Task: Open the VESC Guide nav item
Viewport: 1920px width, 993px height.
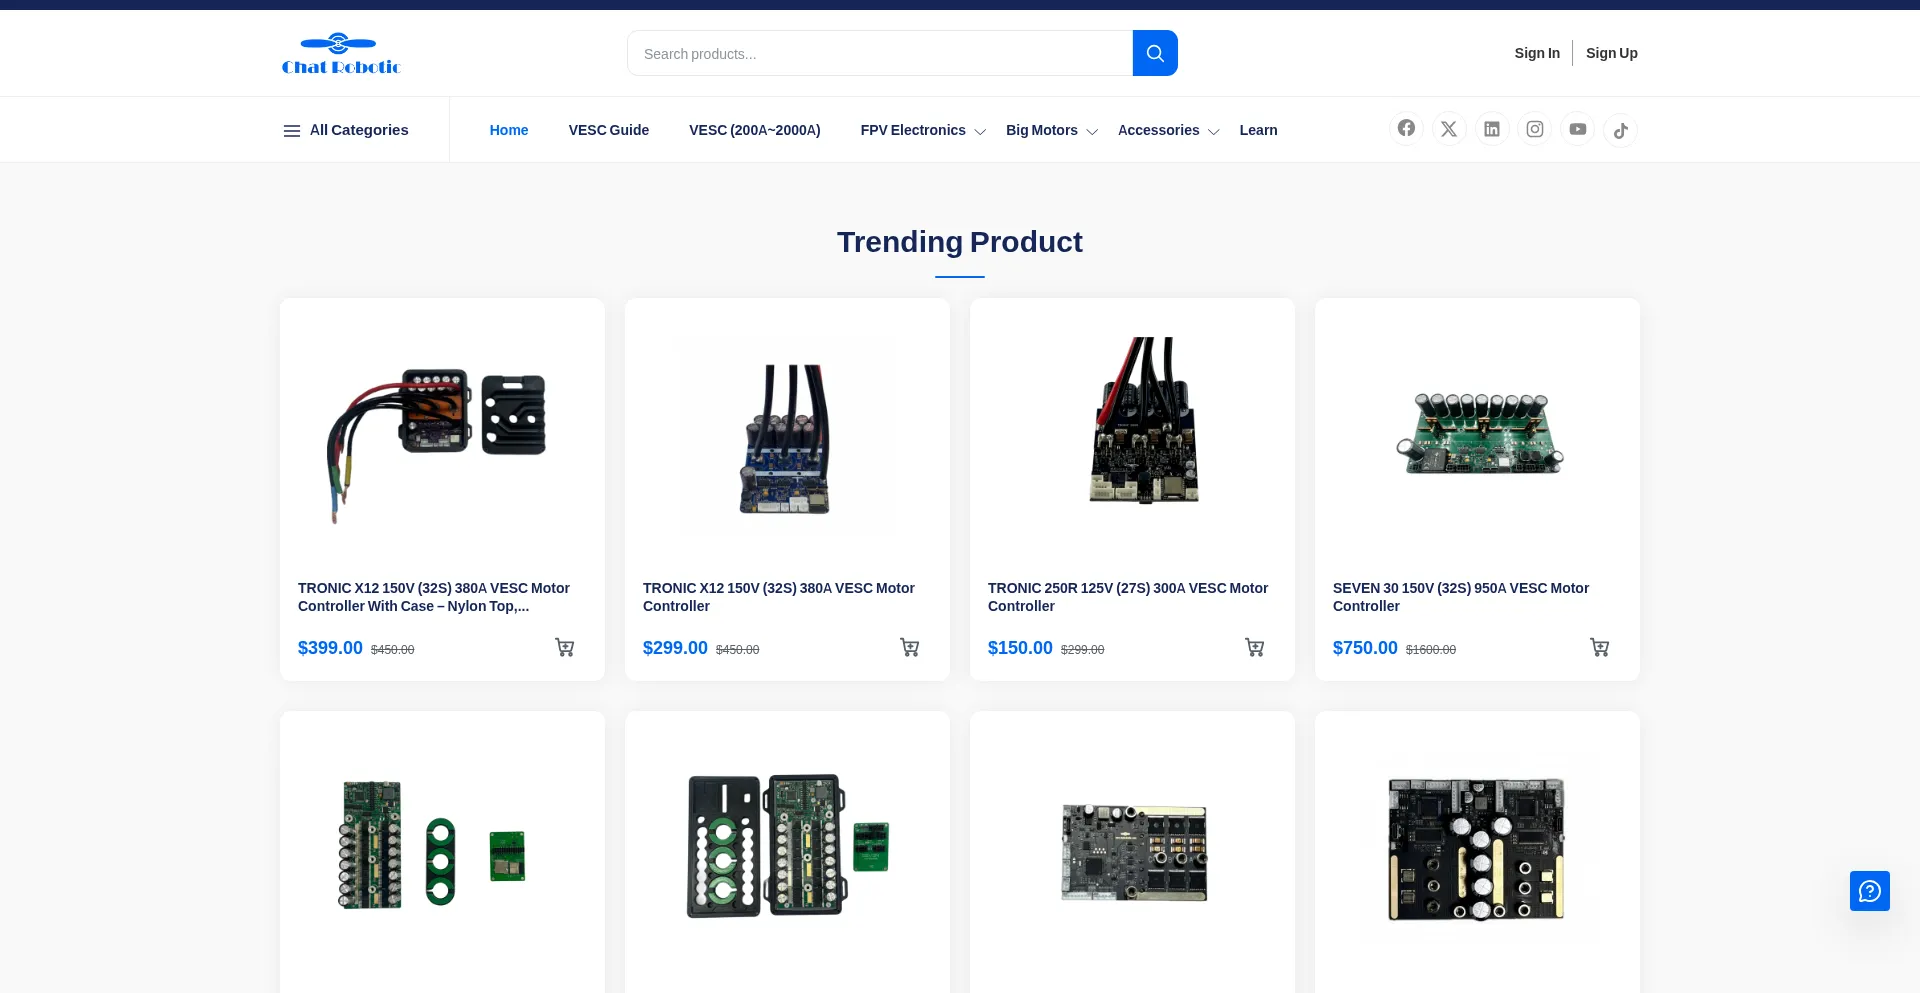Action: [x=609, y=130]
